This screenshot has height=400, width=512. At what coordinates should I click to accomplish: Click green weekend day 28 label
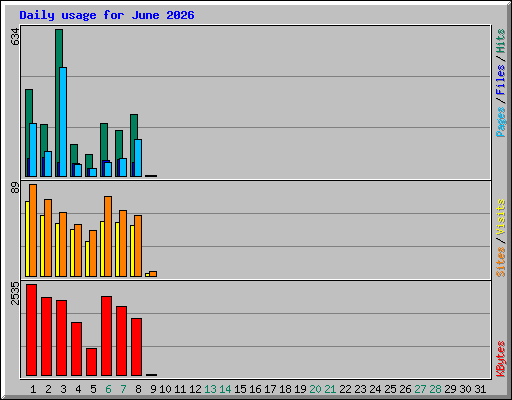[x=435, y=389]
